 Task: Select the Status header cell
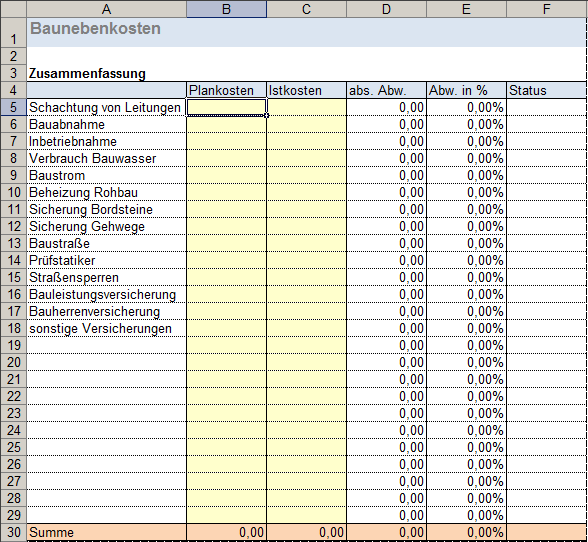coord(546,90)
